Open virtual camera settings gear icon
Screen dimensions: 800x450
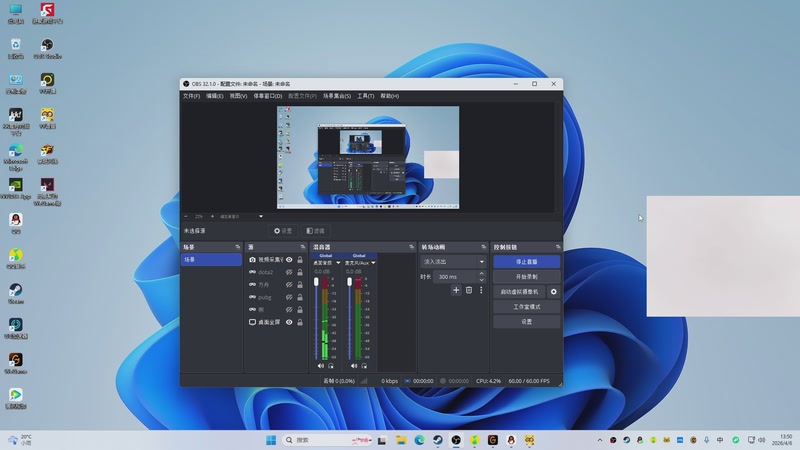coord(554,292)
